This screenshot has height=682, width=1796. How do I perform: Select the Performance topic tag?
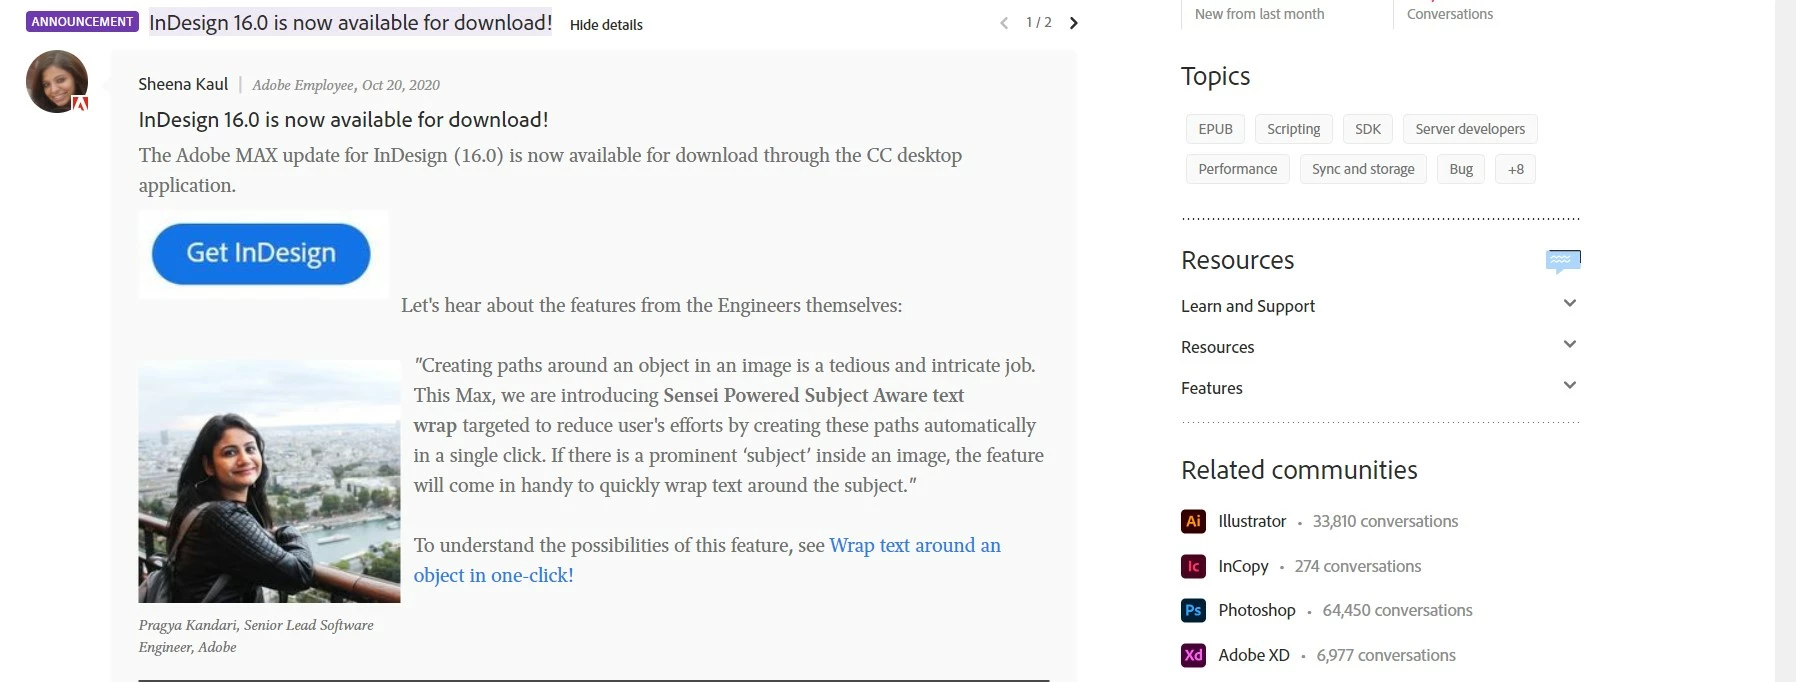coord(1237,169)
